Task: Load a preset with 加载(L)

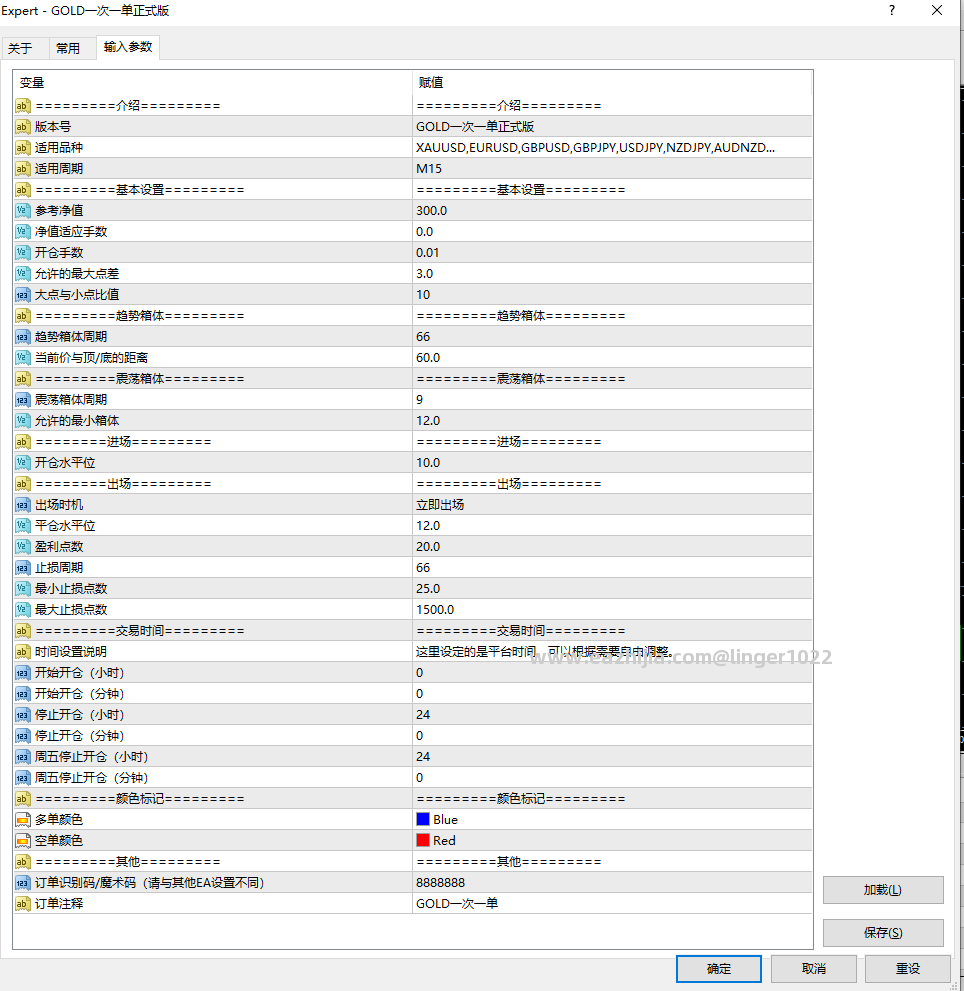Action: click(883, 890)
